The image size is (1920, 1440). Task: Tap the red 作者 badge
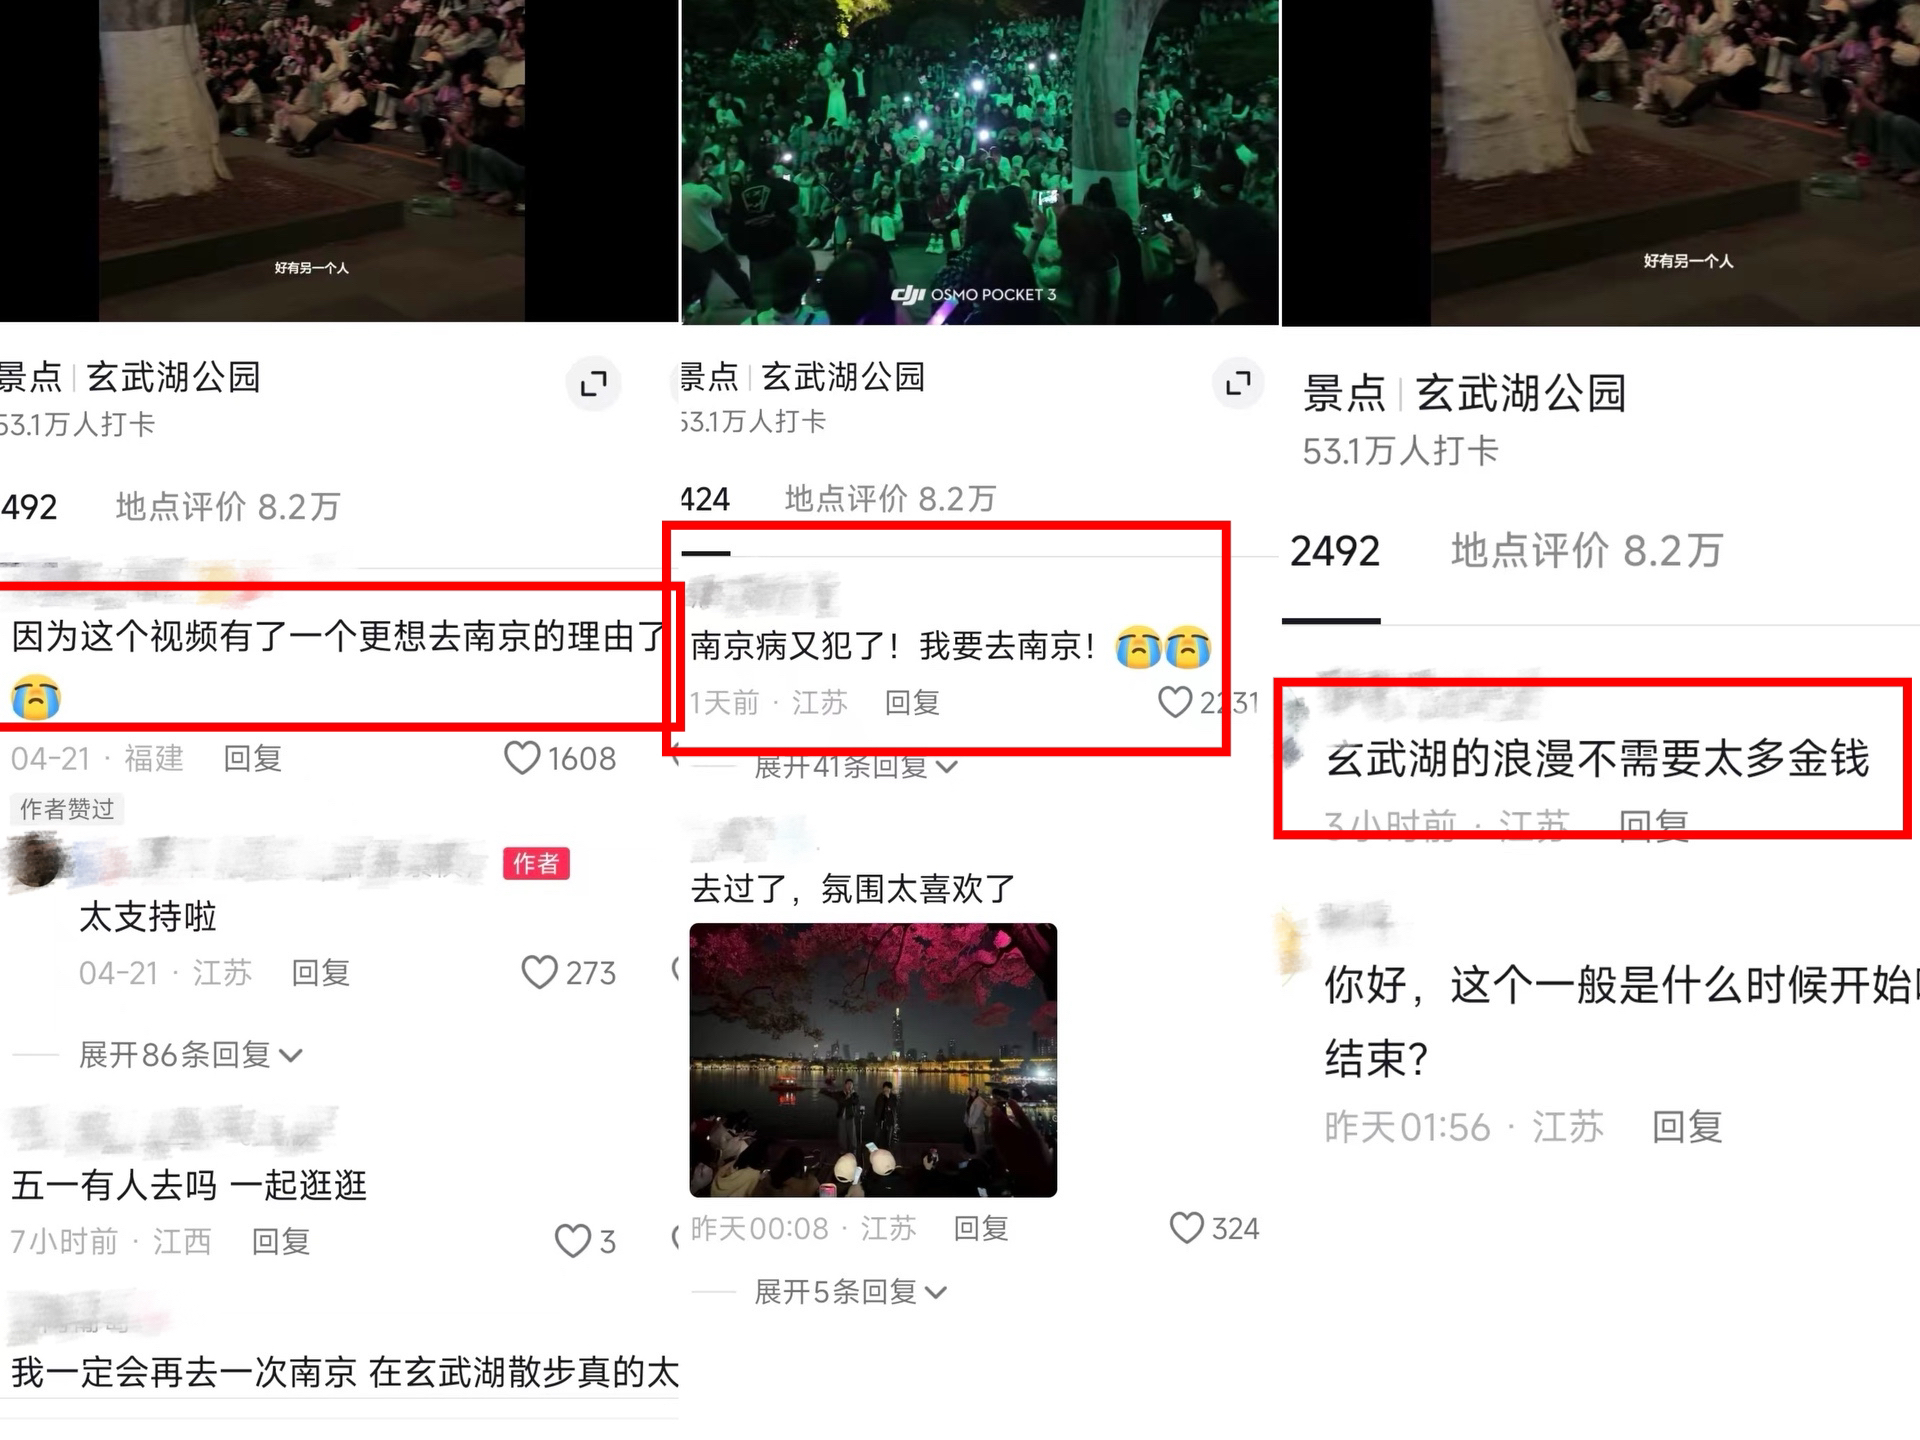click(536, 863)
